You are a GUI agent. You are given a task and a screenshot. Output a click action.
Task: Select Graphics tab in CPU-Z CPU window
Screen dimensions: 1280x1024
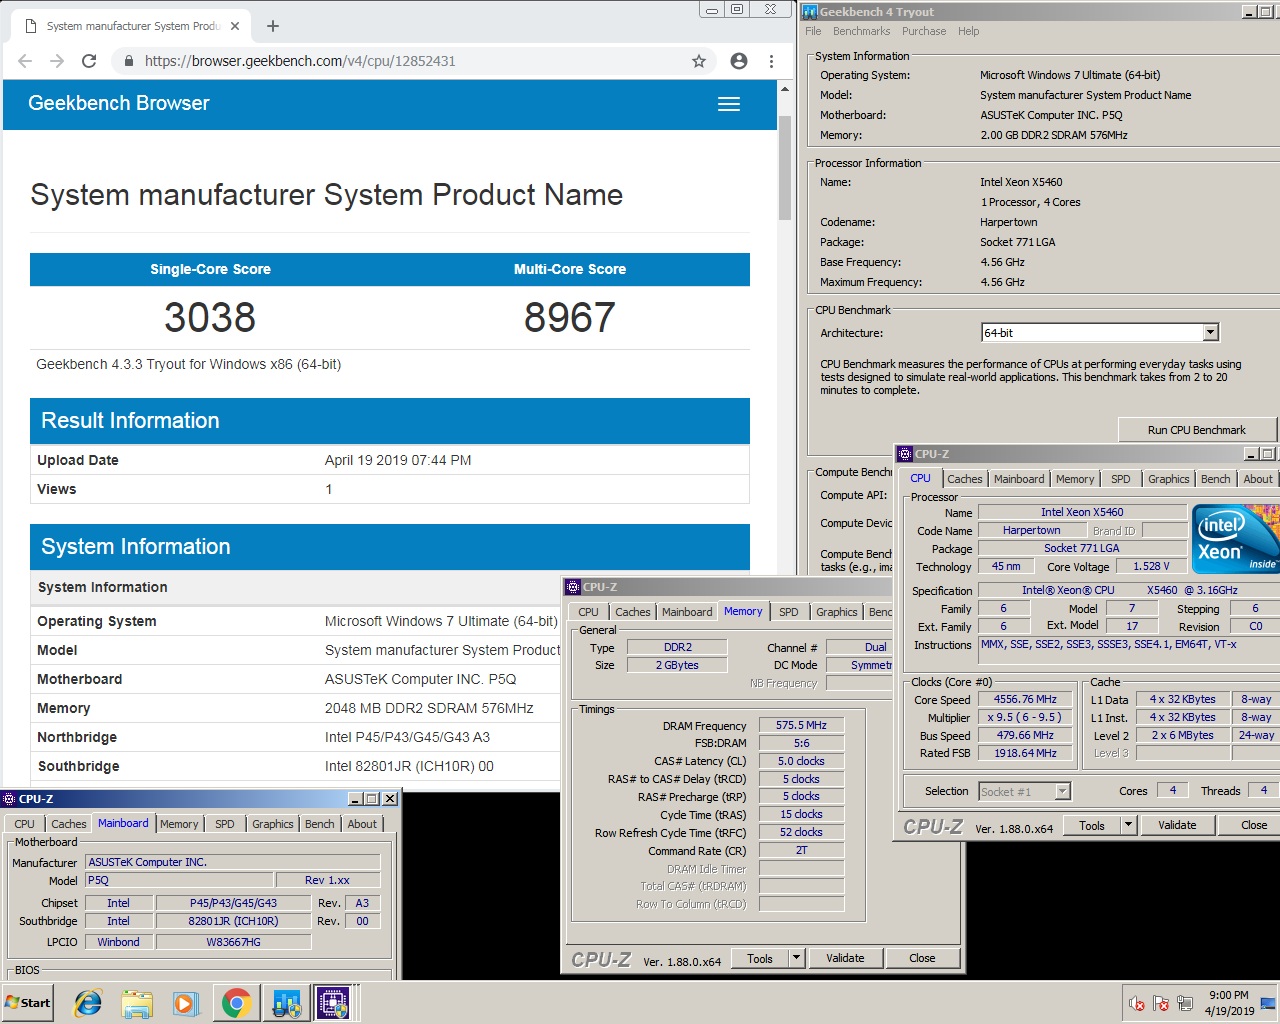pyautogui.click(x=1169, y=479)
